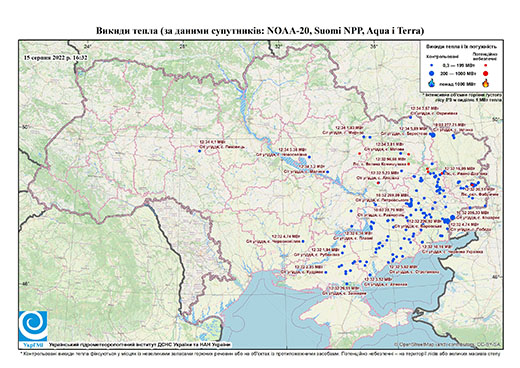520x368 pixels.
Task: Click the large red circle in legend
Action: tap(486, 74)
